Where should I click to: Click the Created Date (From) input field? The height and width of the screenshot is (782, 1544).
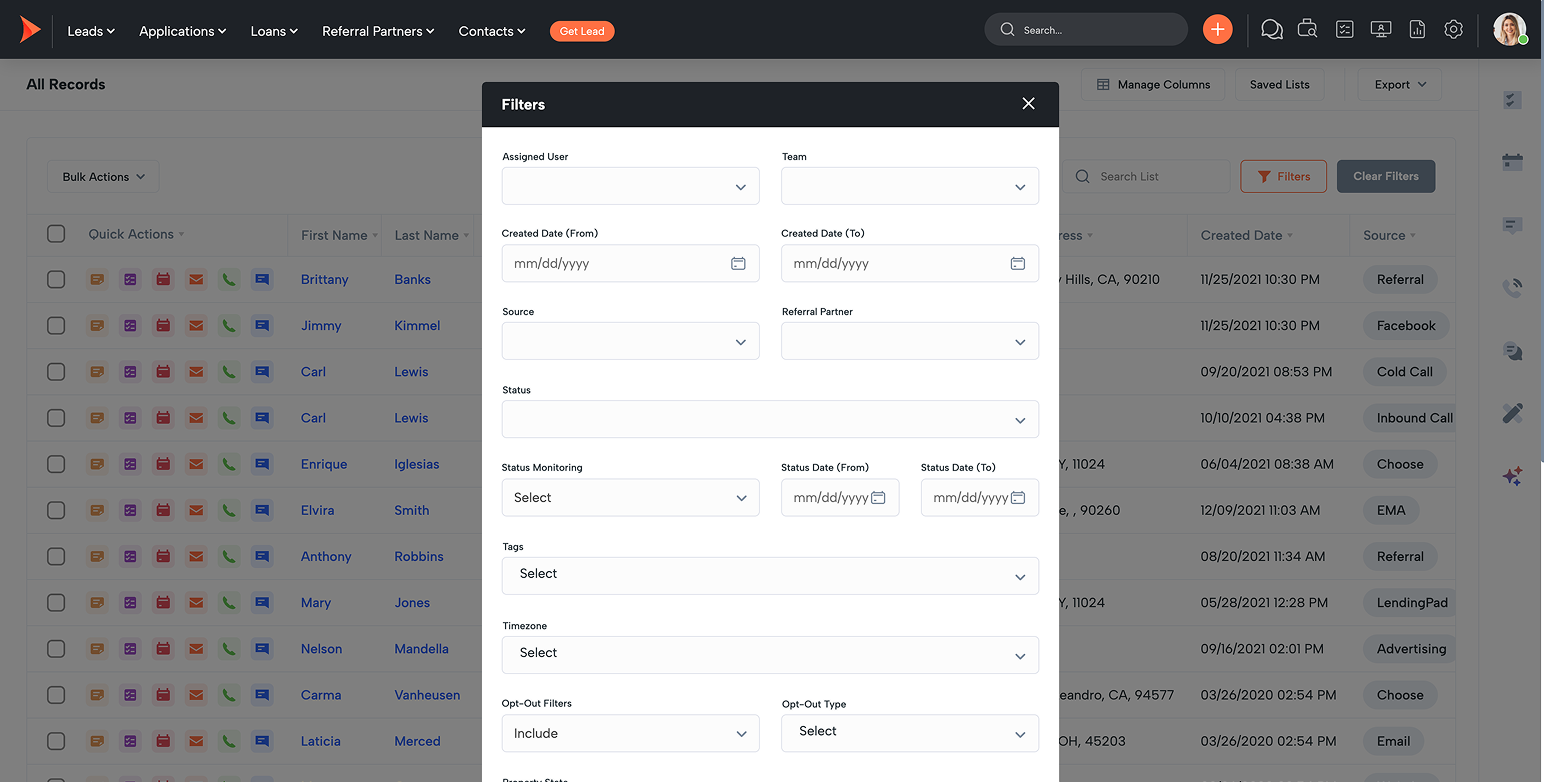630,264
